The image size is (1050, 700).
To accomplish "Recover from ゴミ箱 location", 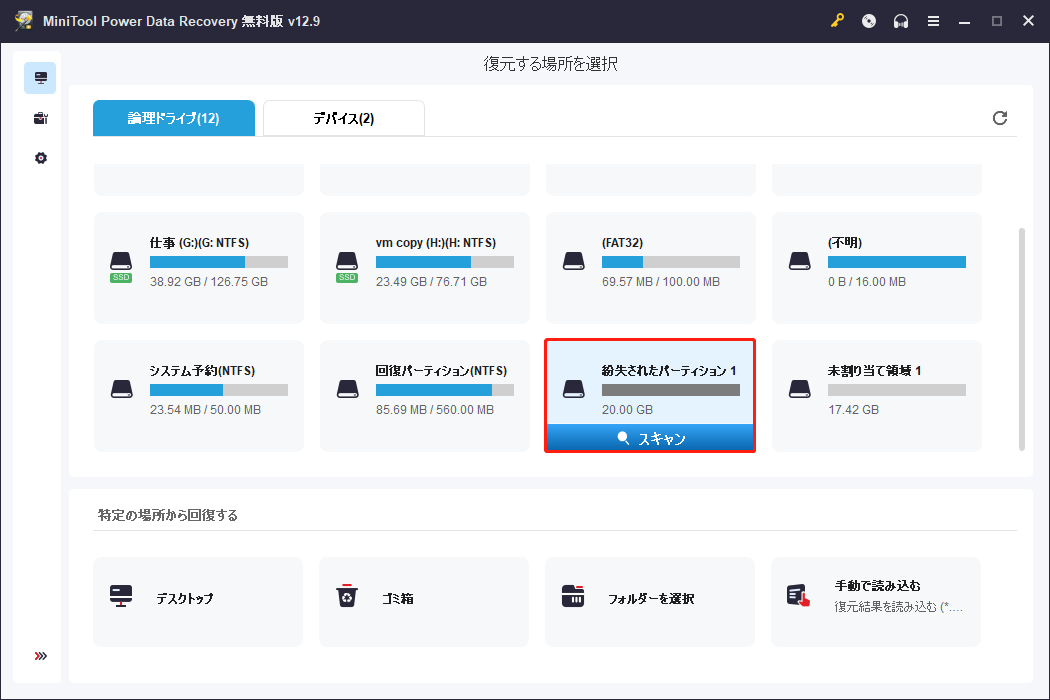I will (424, 602).
